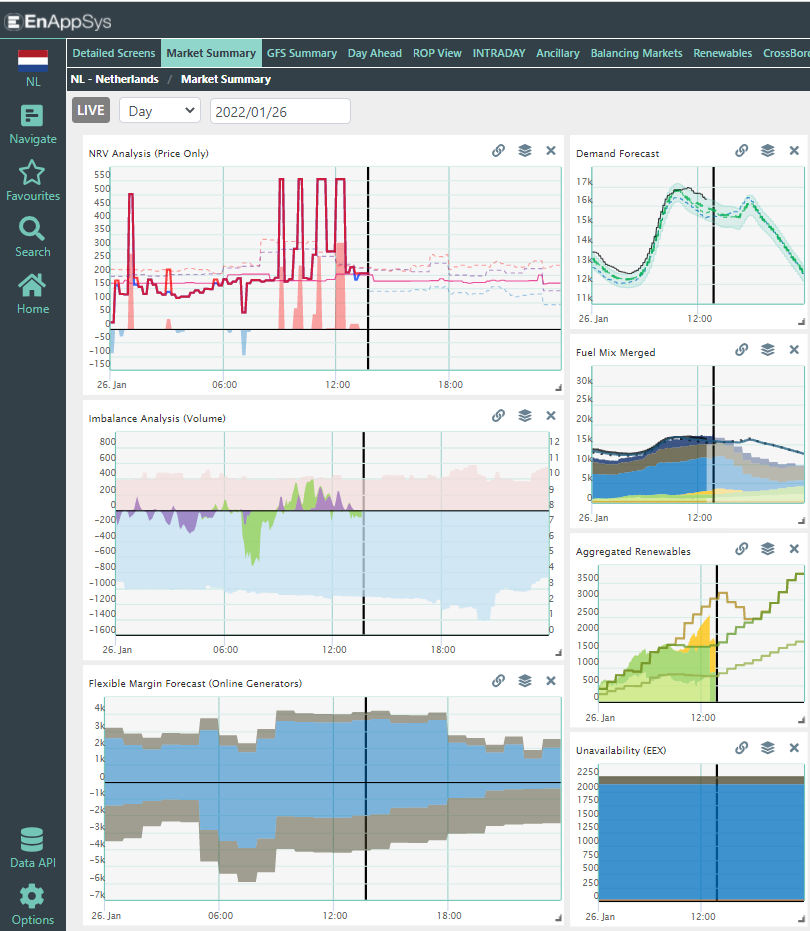Click the date field 2022/01/26
The image size is (810, 931).
280,112
